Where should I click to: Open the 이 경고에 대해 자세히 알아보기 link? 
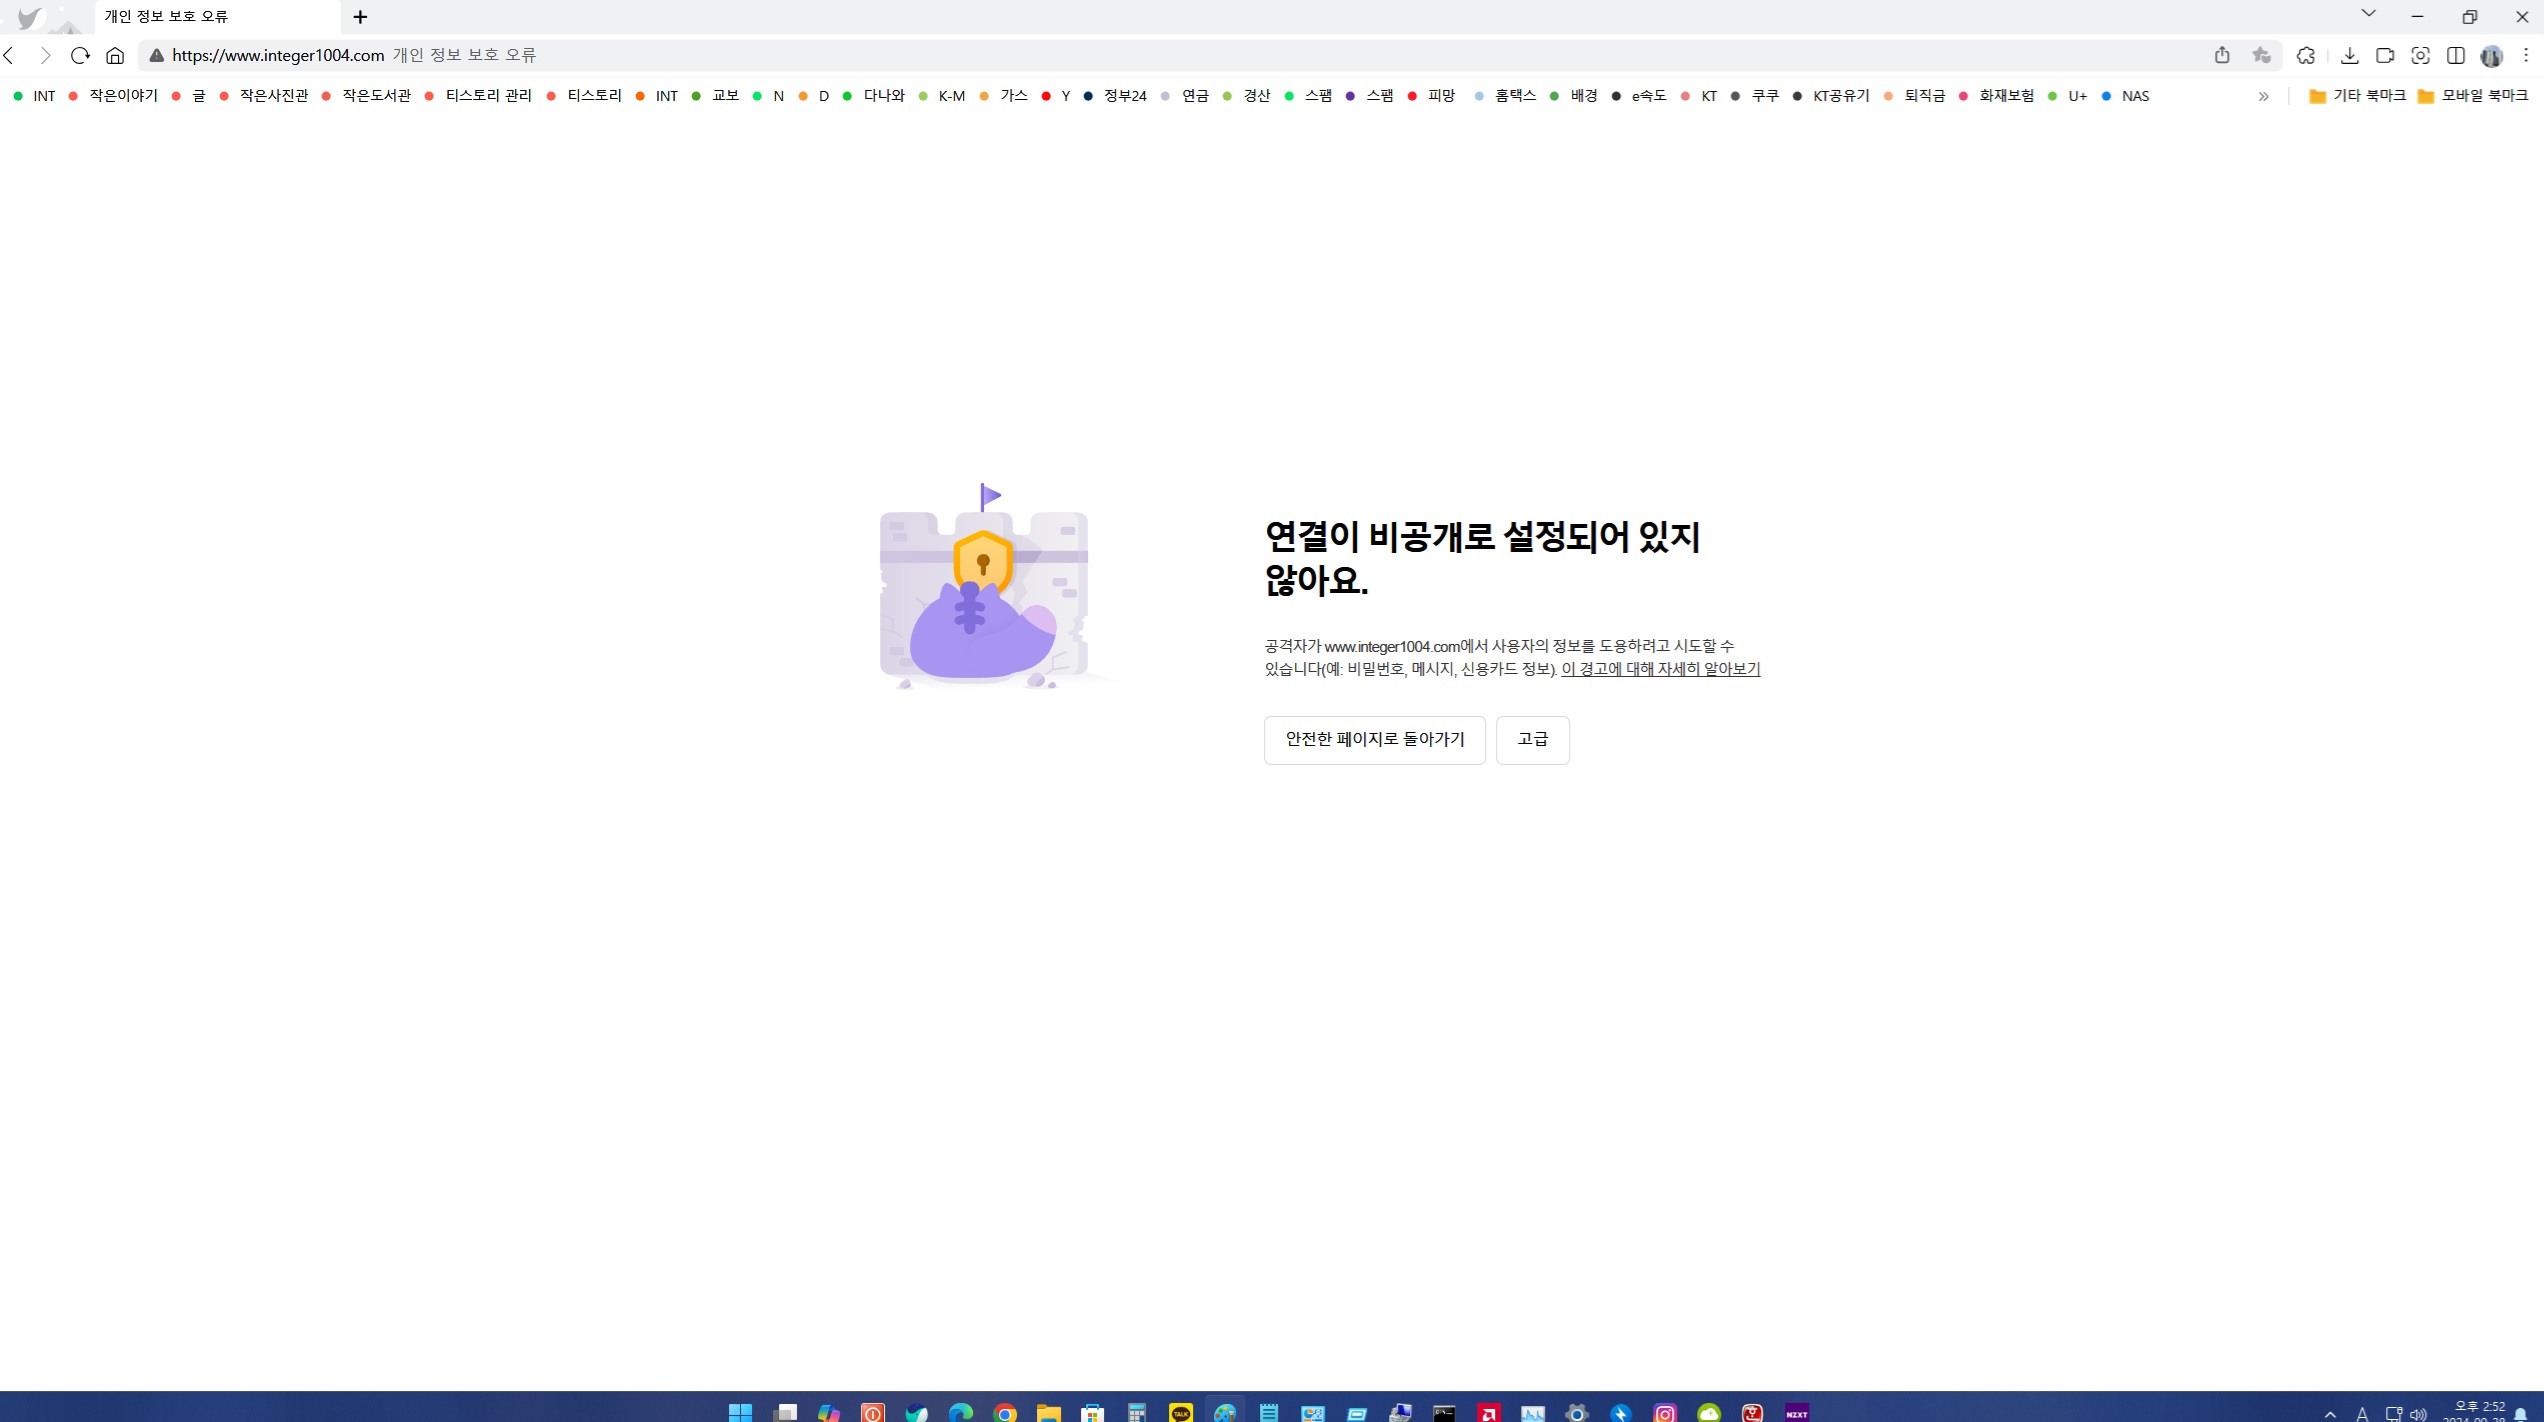(x=1660, y=668)
